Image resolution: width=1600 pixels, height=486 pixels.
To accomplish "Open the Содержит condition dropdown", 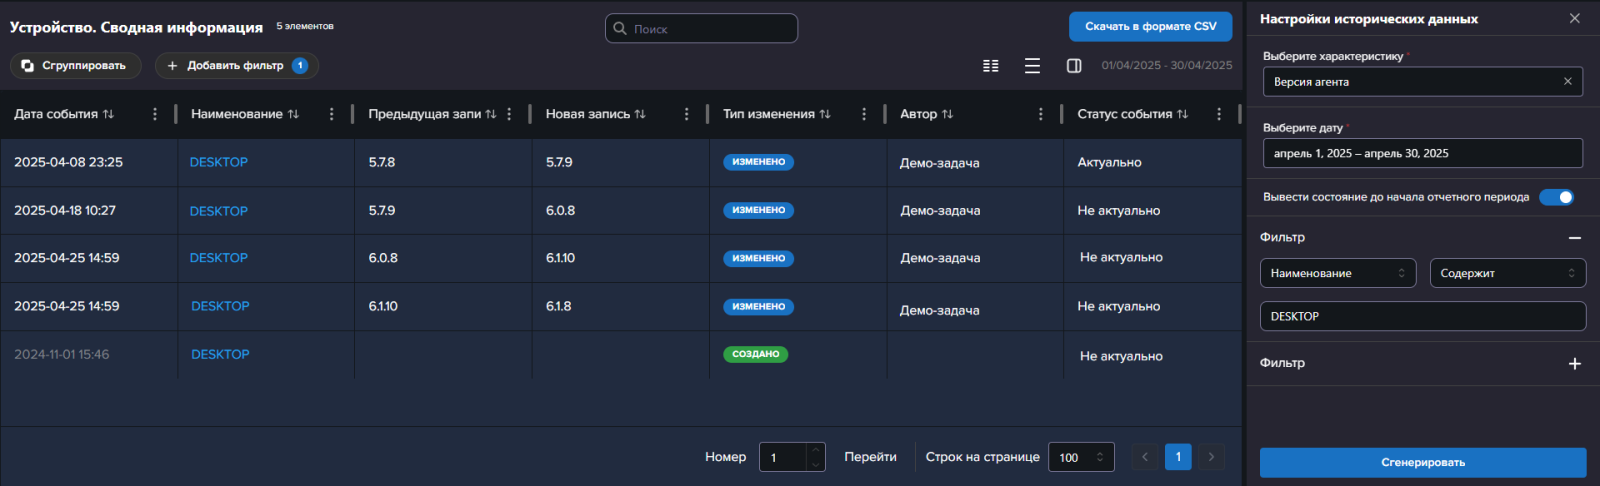I will [1508, 273].
